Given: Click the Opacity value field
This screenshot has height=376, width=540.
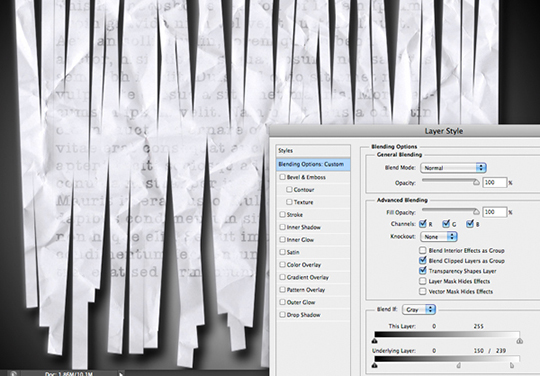Looking at the screenshot, I should 495,182.
